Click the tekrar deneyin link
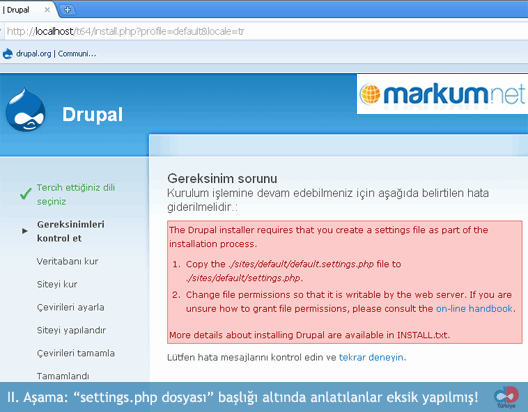The width and height of the screenshot is (528, 412). point(371,357)
